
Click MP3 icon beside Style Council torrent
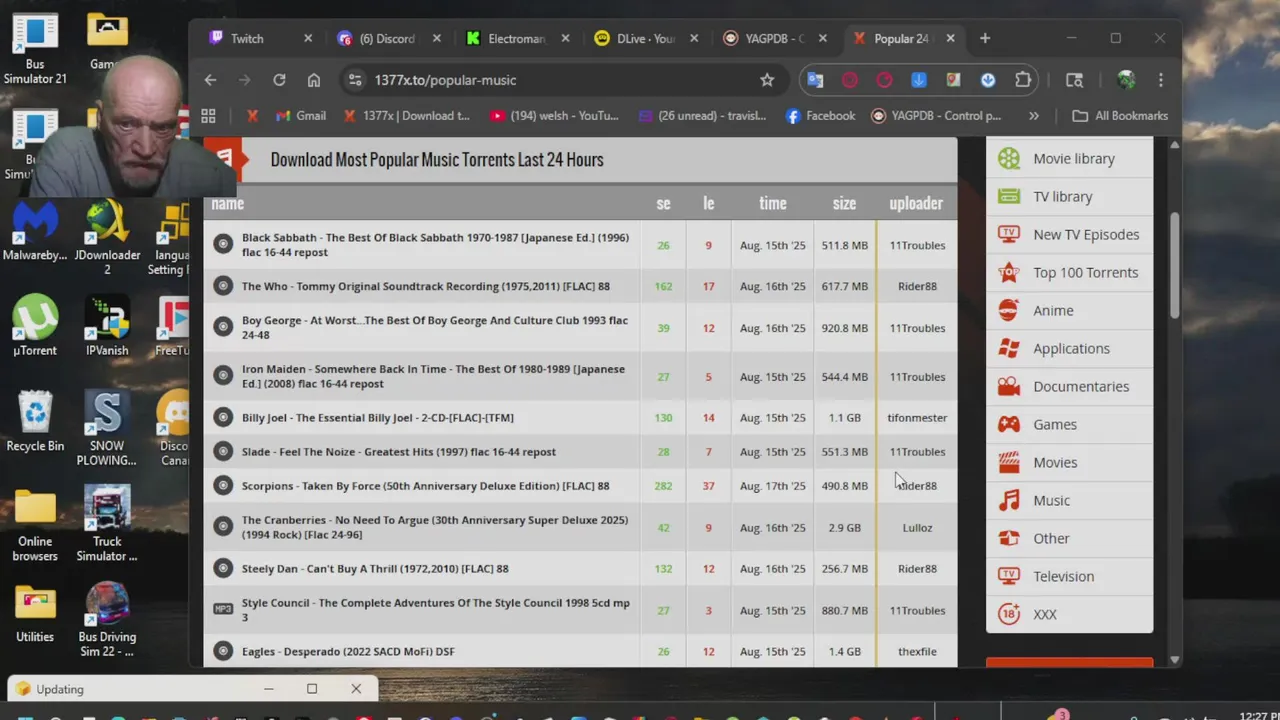point(223,609)
